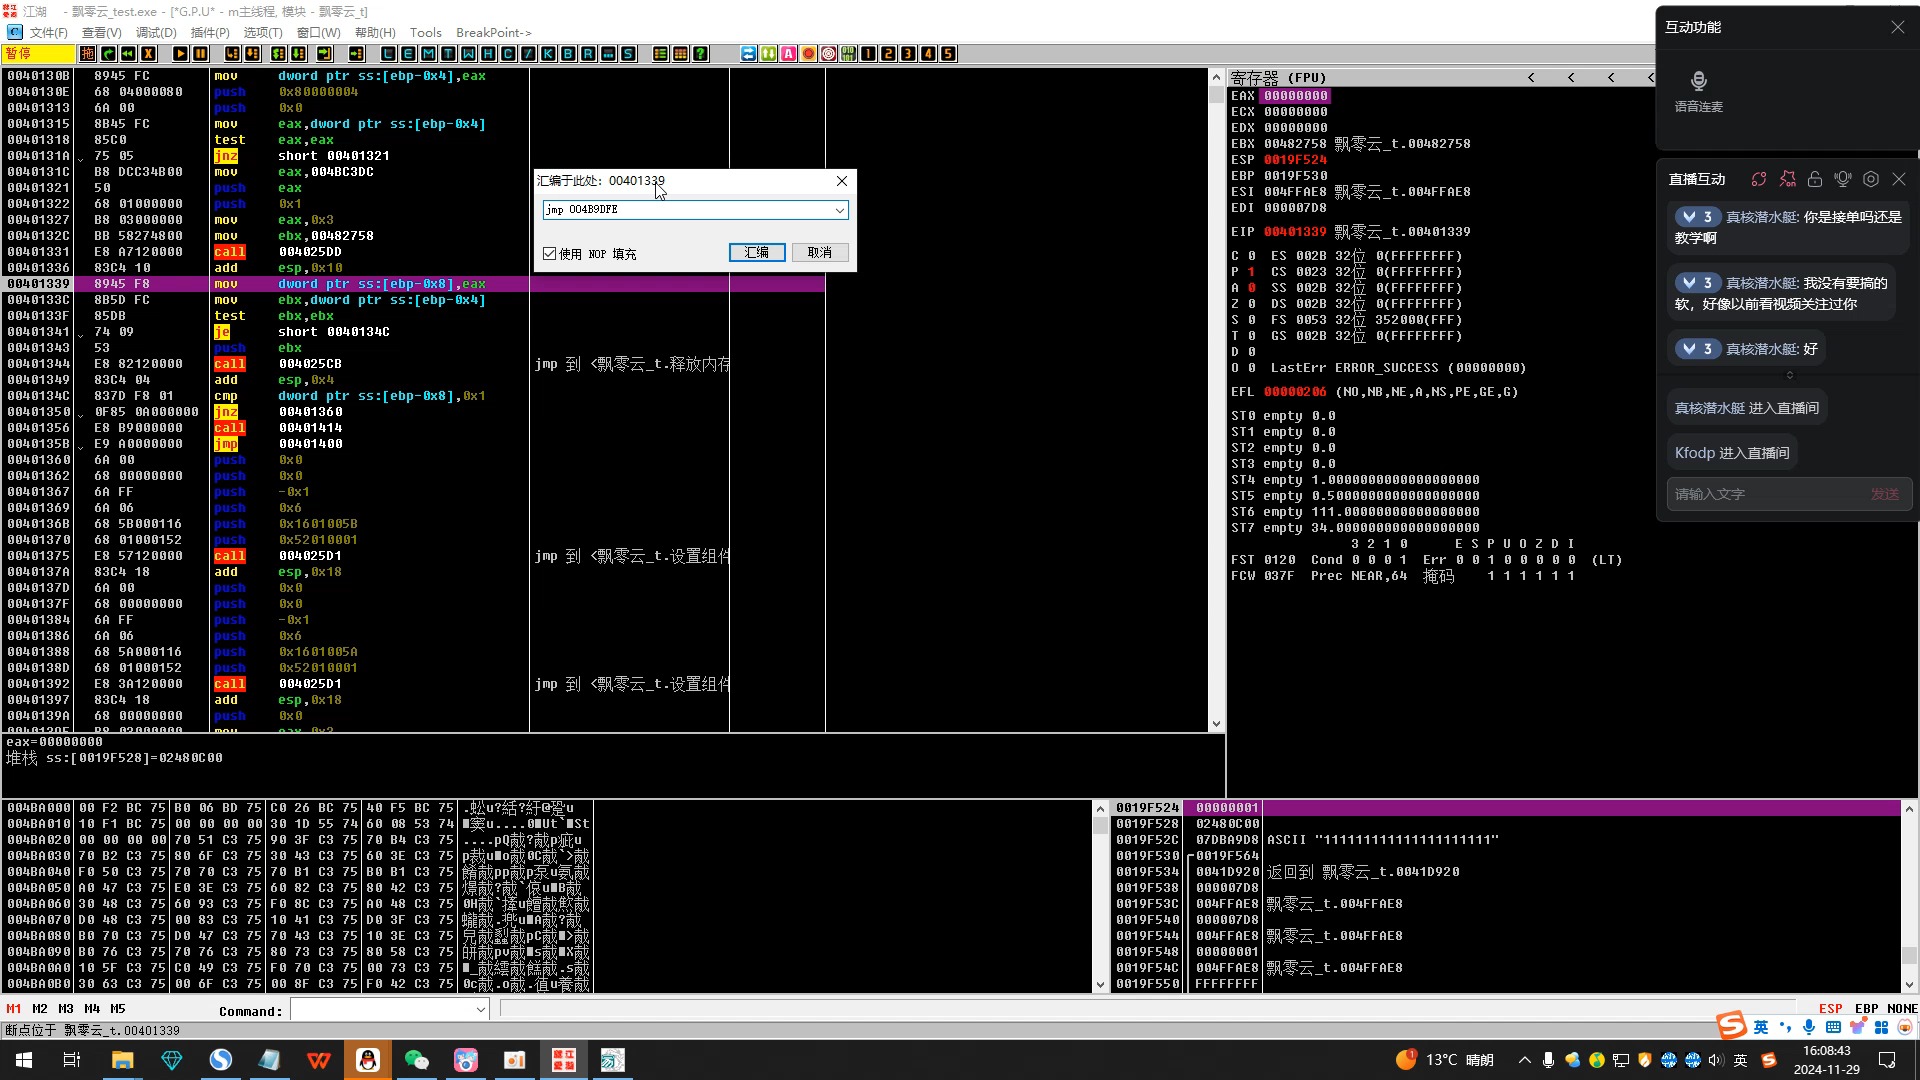
Task: Click the carry flag C bit value
Action: [1251, 256]
